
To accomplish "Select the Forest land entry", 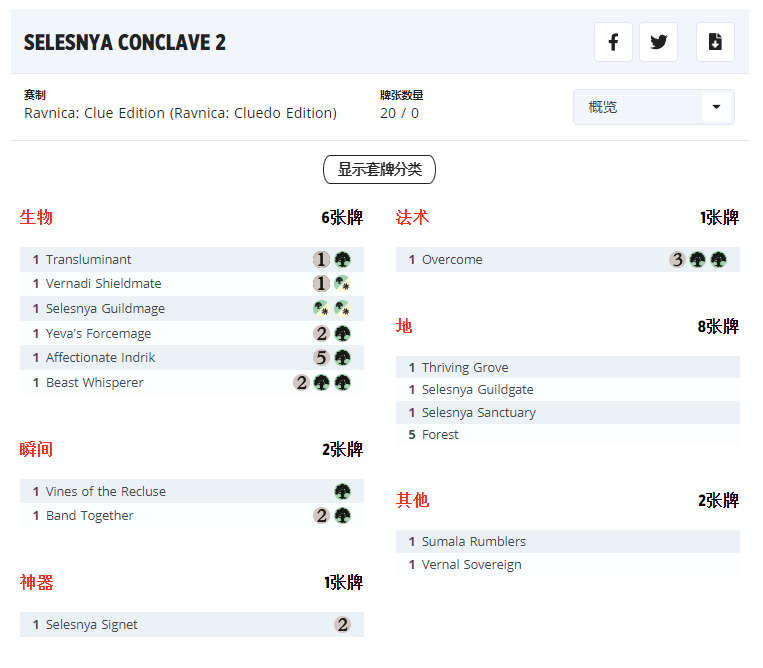I will [440, 435].
